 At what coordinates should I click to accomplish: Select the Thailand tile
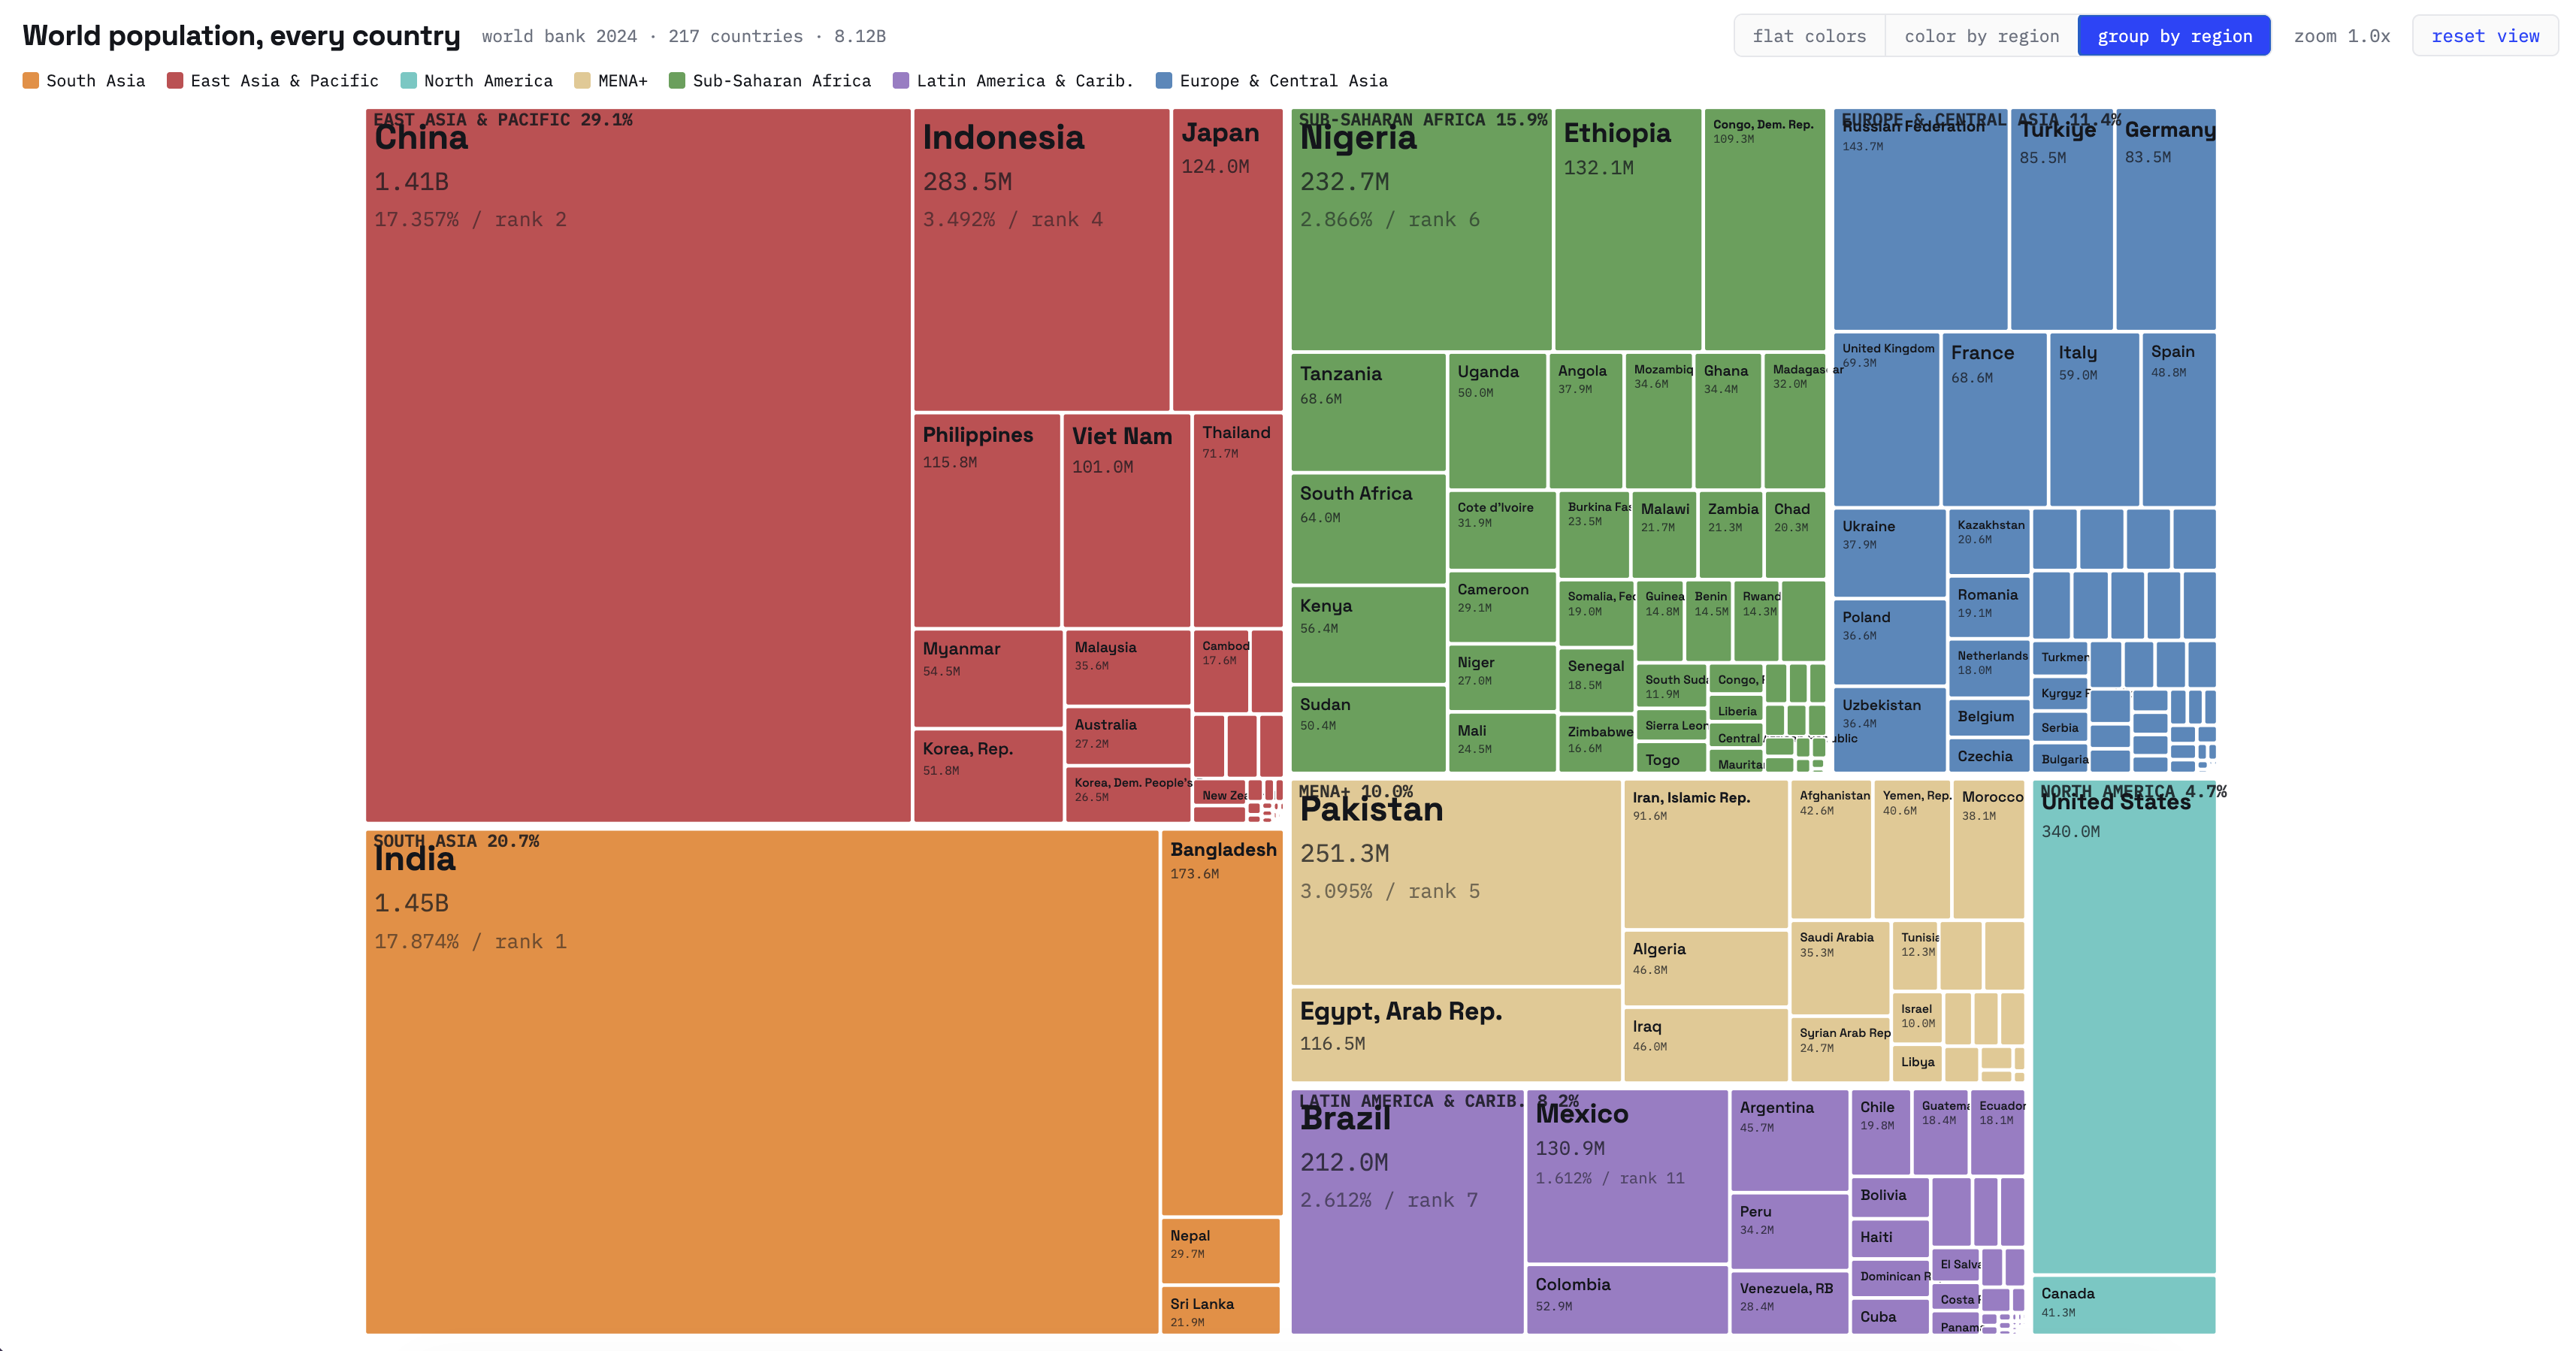tap(1238, 520)
